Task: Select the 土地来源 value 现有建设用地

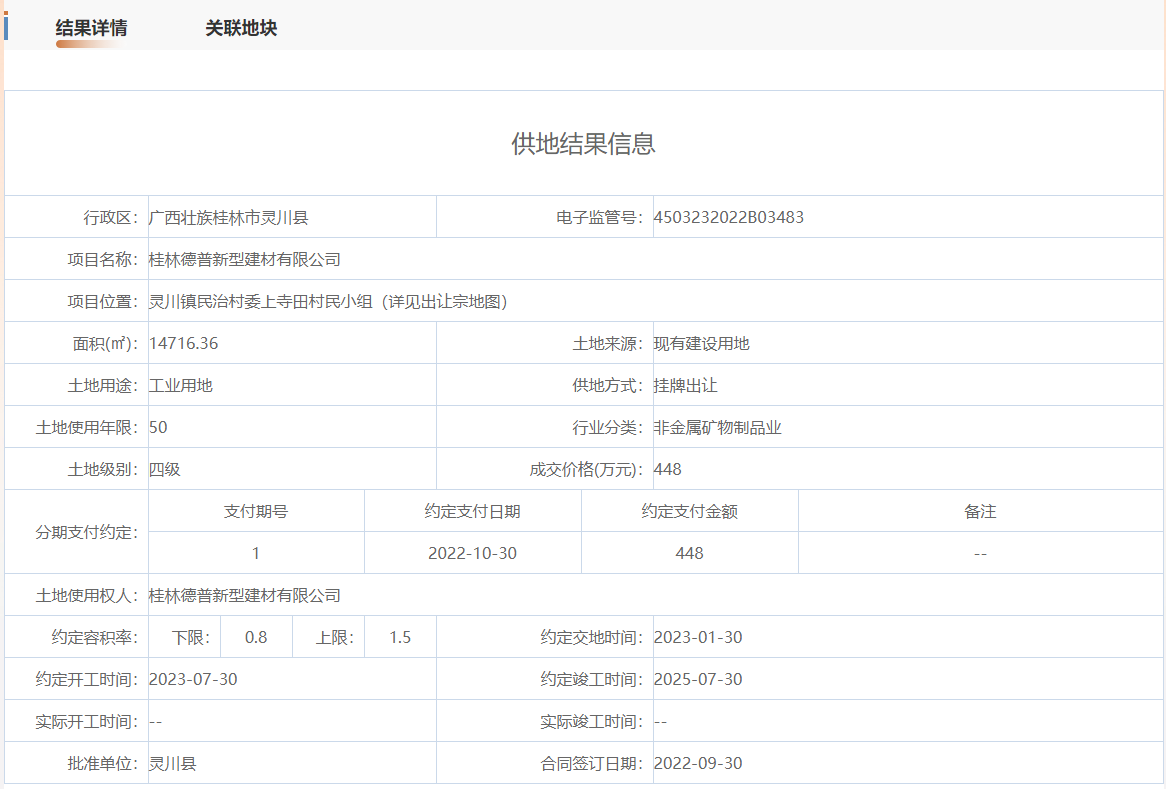Action: point(701,344)
